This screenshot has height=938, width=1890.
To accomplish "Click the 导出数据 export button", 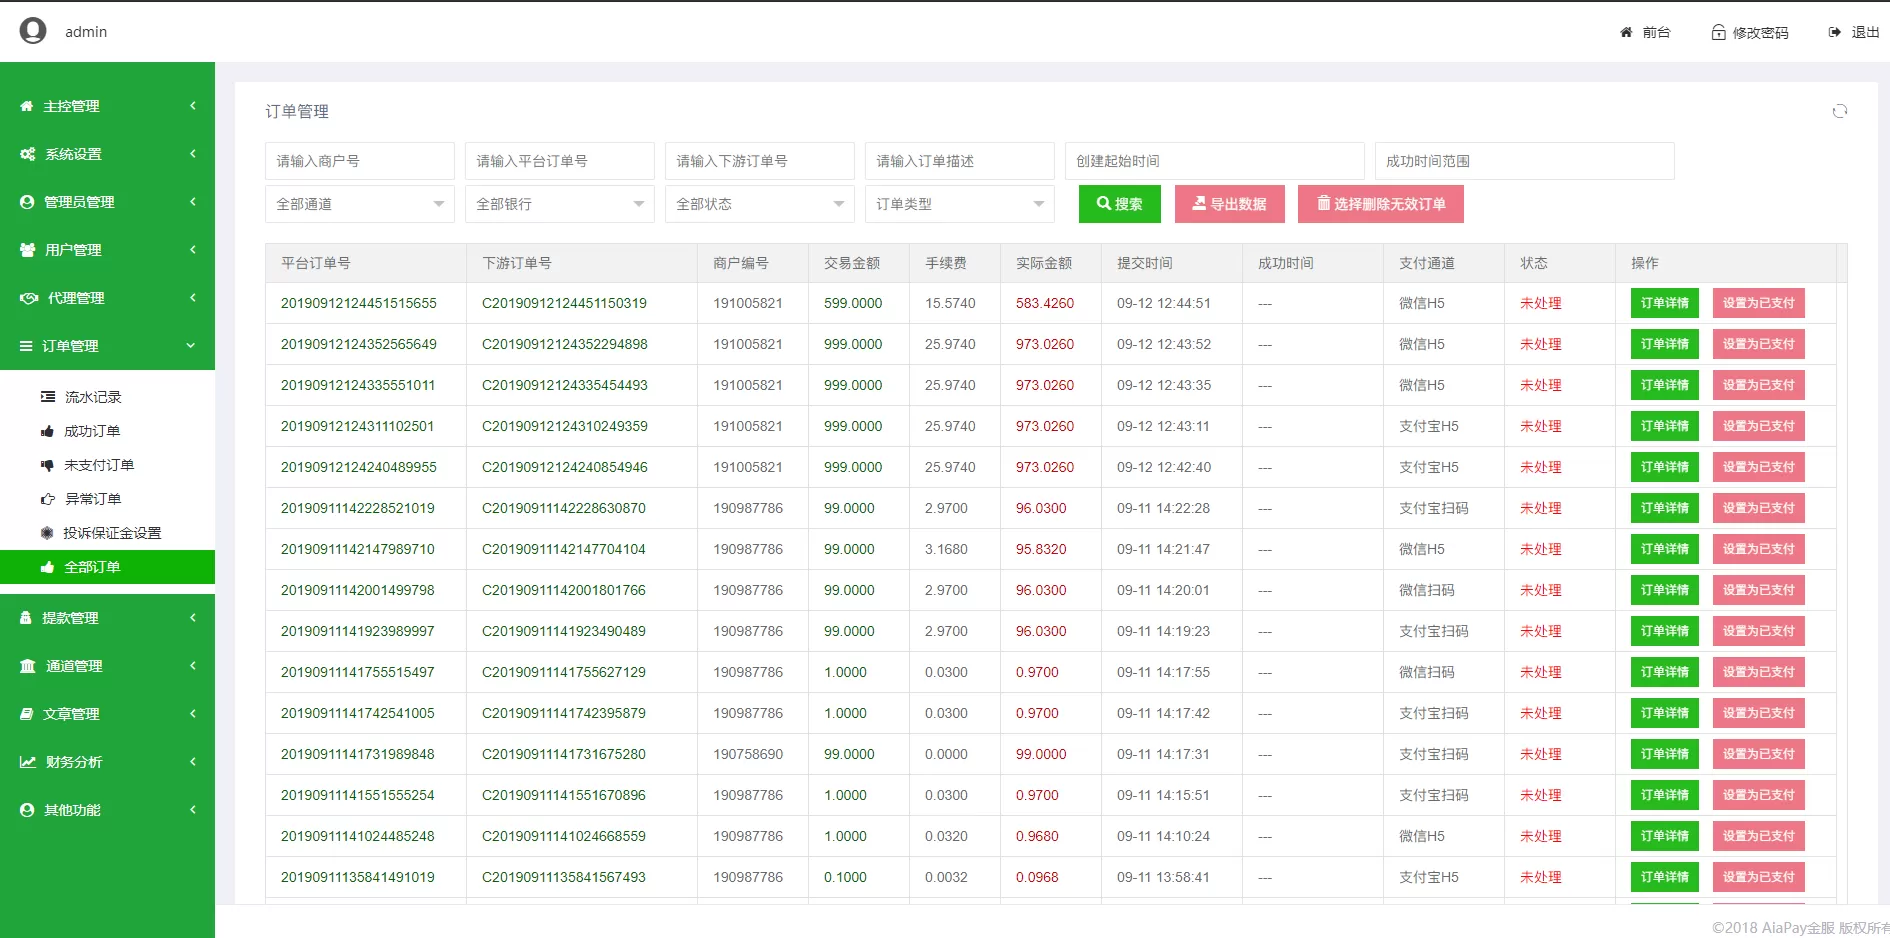I will (x=1229, y=204).
